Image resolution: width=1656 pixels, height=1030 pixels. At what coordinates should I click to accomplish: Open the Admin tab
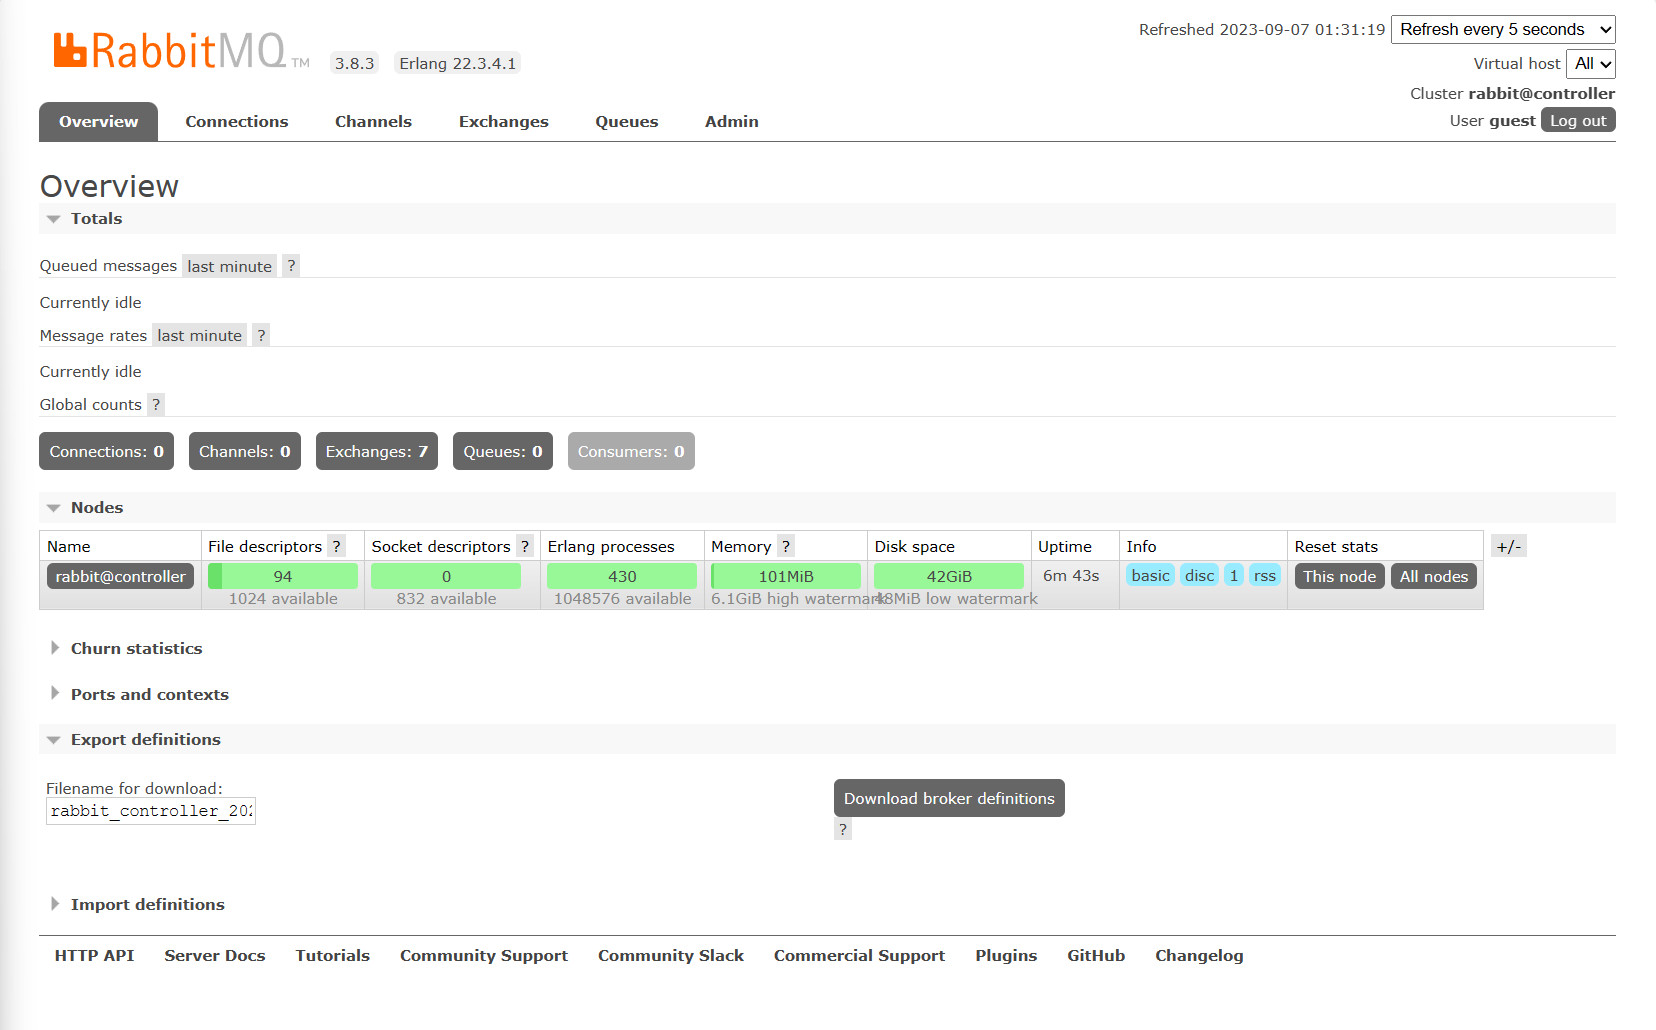point(732,122)
